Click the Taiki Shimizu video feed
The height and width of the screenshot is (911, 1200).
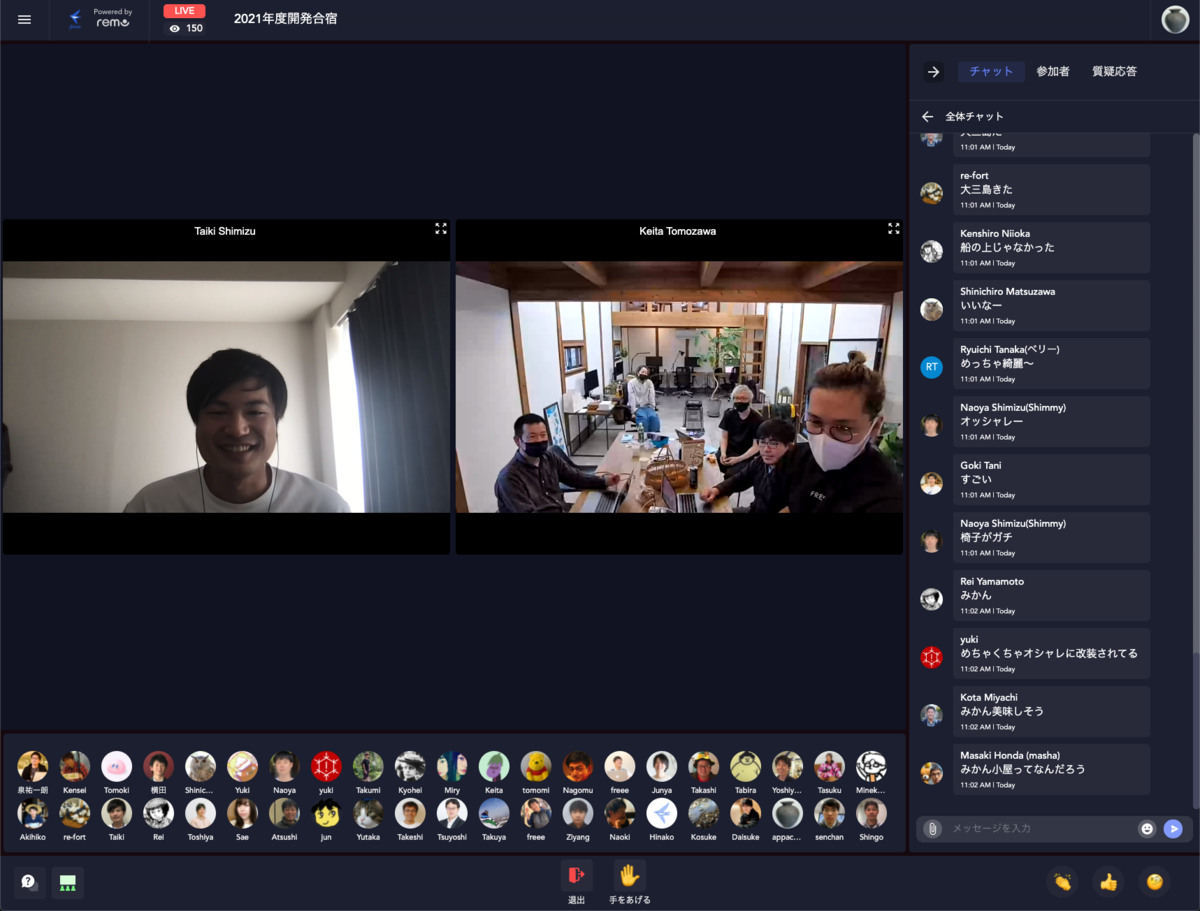coord(226,387)
